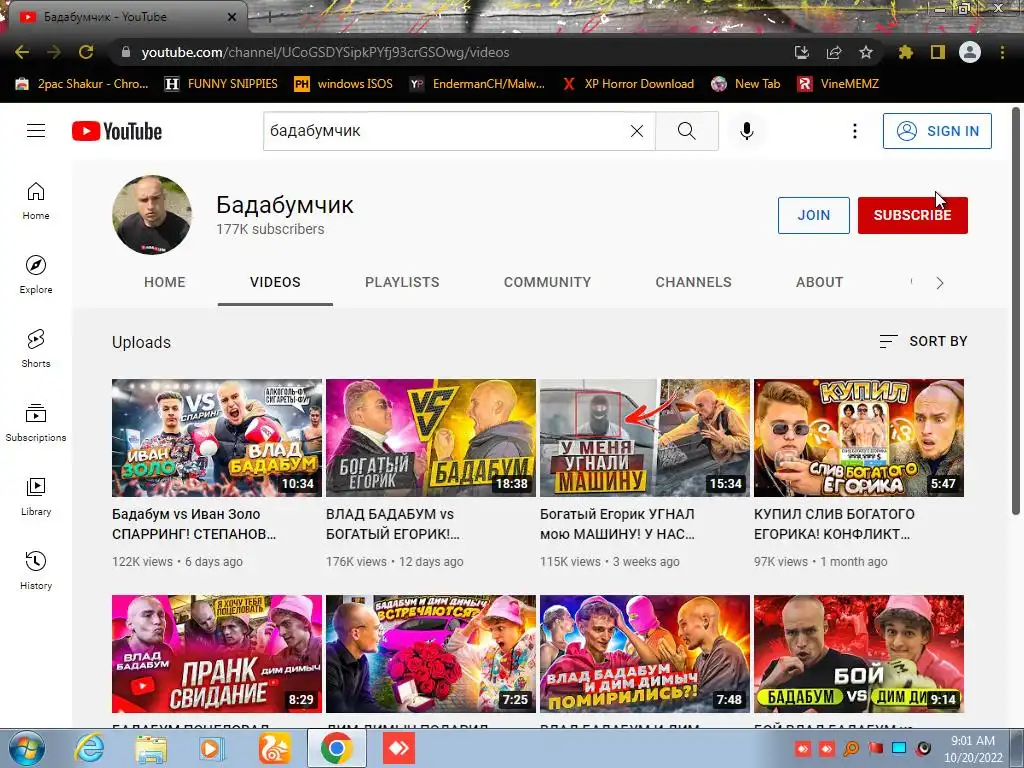Go to Home in the sidebar
Image resolution: width=1024 pixels, height=768 pixels.
(36, 200)
